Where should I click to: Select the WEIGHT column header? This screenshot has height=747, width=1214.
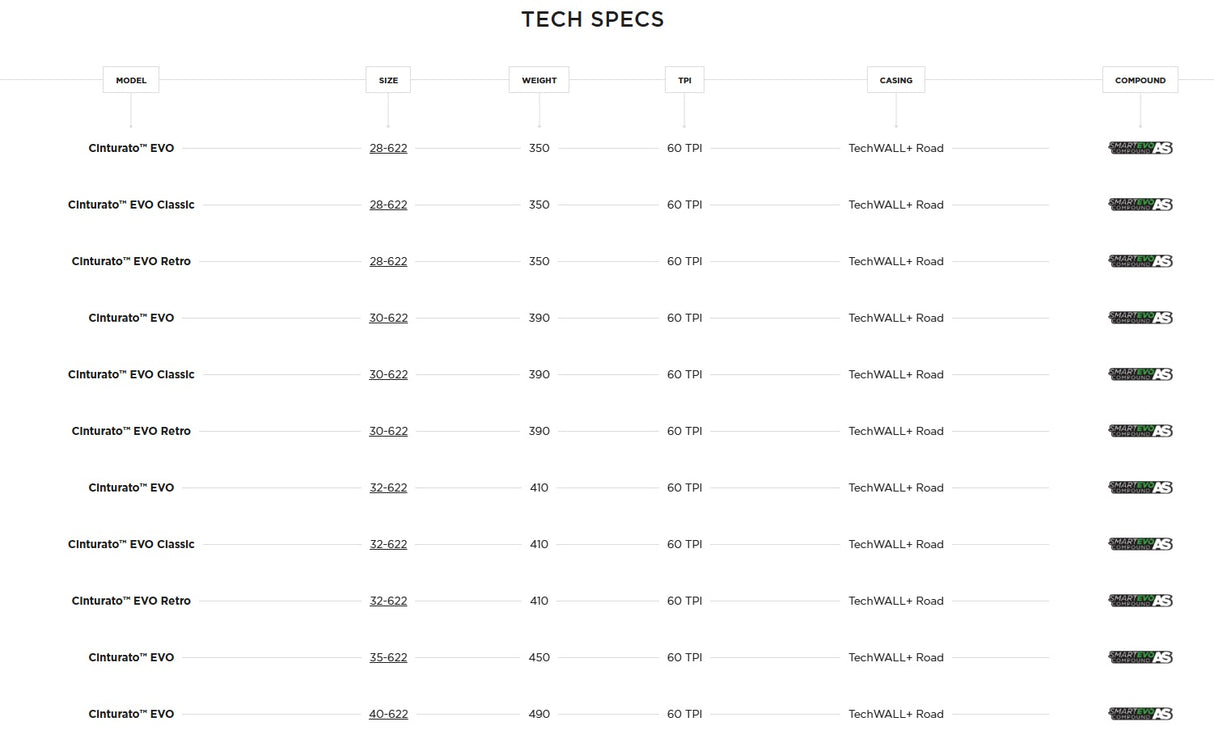(539, 80)
